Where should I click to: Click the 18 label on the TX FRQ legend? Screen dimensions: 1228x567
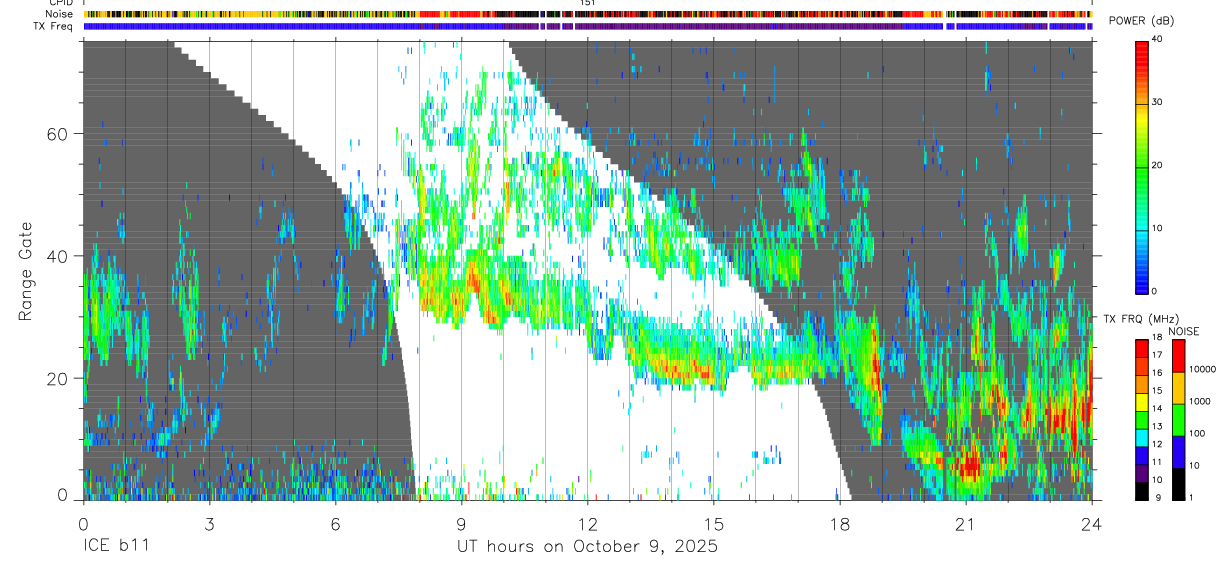[x=1156, y=338]
